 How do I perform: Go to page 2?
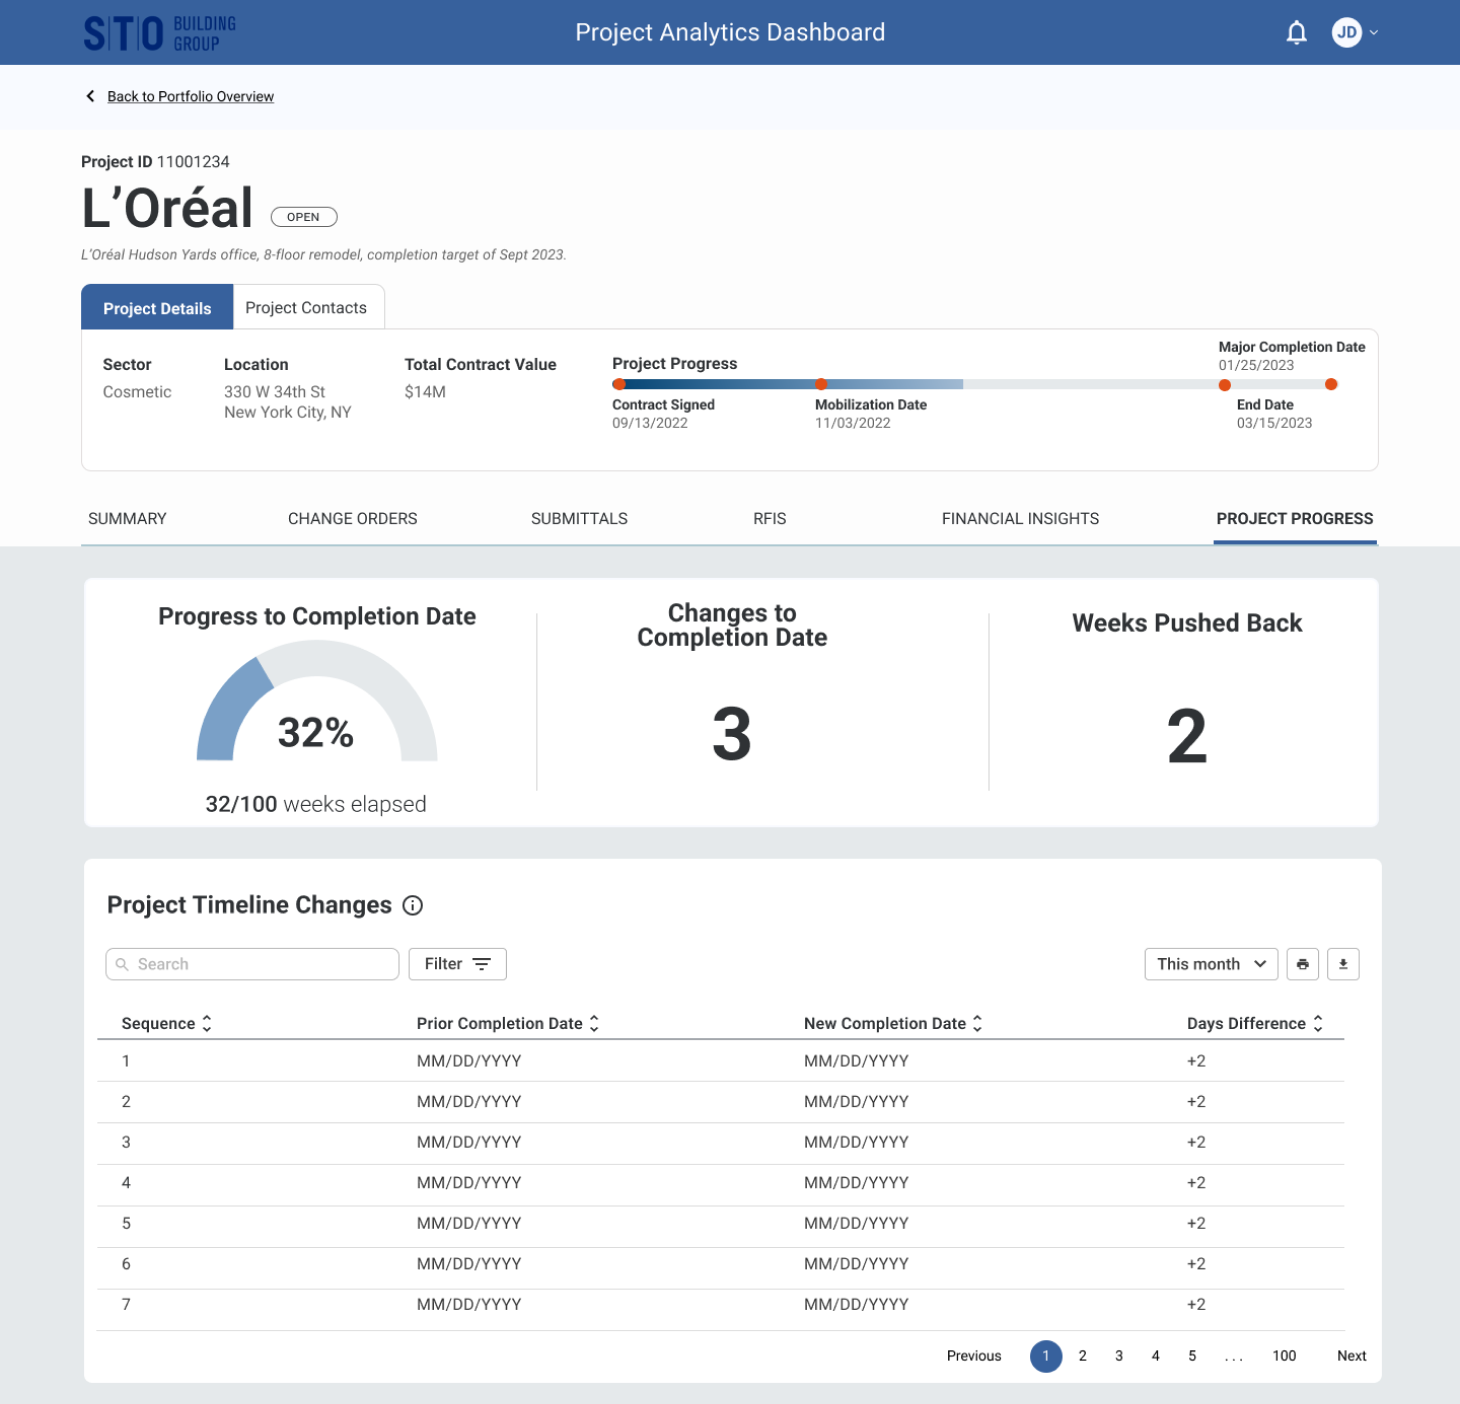coord(1082,1356)
